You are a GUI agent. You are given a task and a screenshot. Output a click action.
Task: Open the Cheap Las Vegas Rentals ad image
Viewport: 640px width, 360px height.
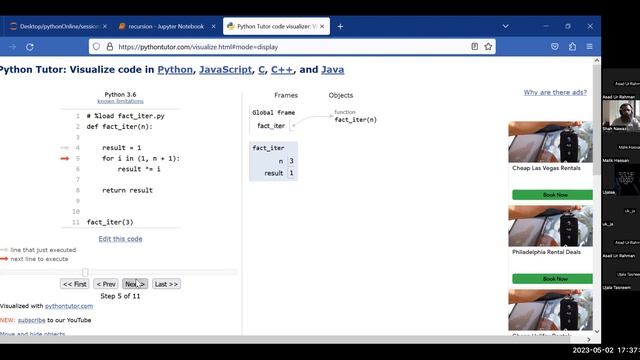(x=550, y=142)
